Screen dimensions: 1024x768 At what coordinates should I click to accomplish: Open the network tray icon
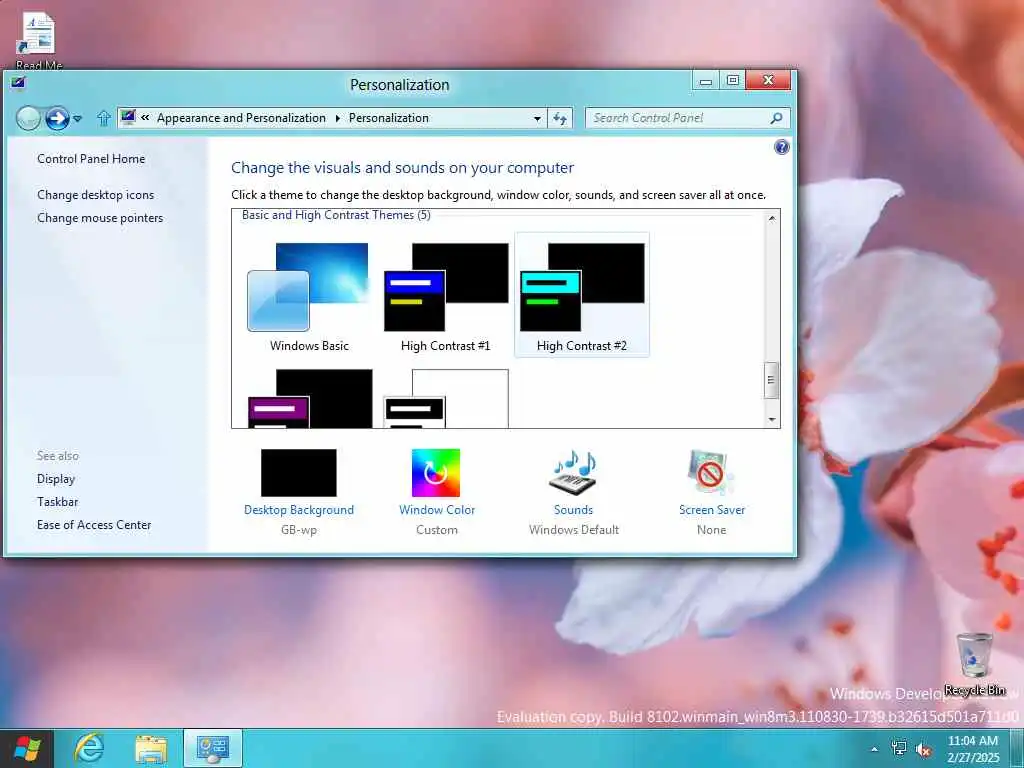(x=899, y=748)
